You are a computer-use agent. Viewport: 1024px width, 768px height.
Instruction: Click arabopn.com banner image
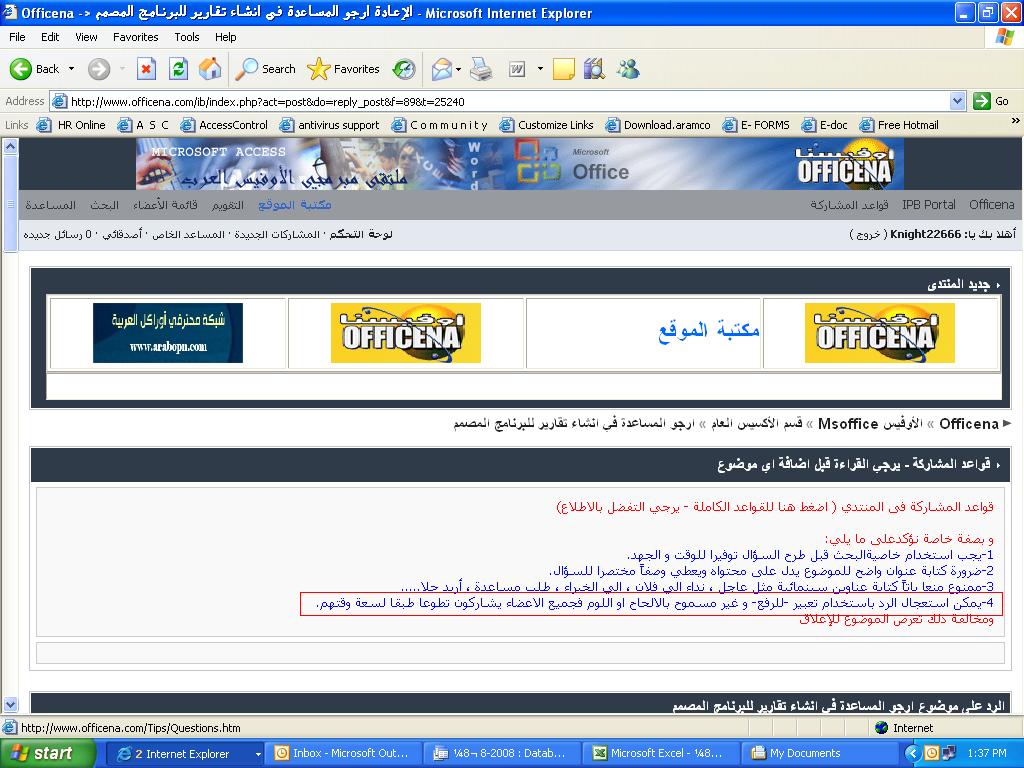pos(168,332)
